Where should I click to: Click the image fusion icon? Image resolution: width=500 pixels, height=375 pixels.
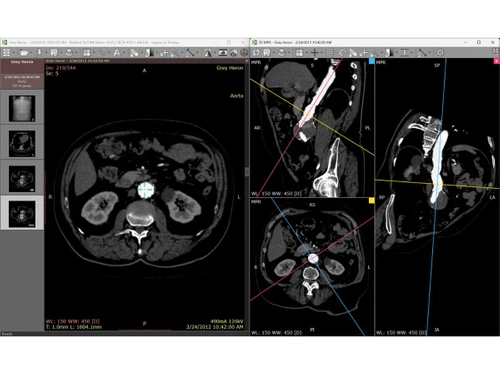pos(234,52)
